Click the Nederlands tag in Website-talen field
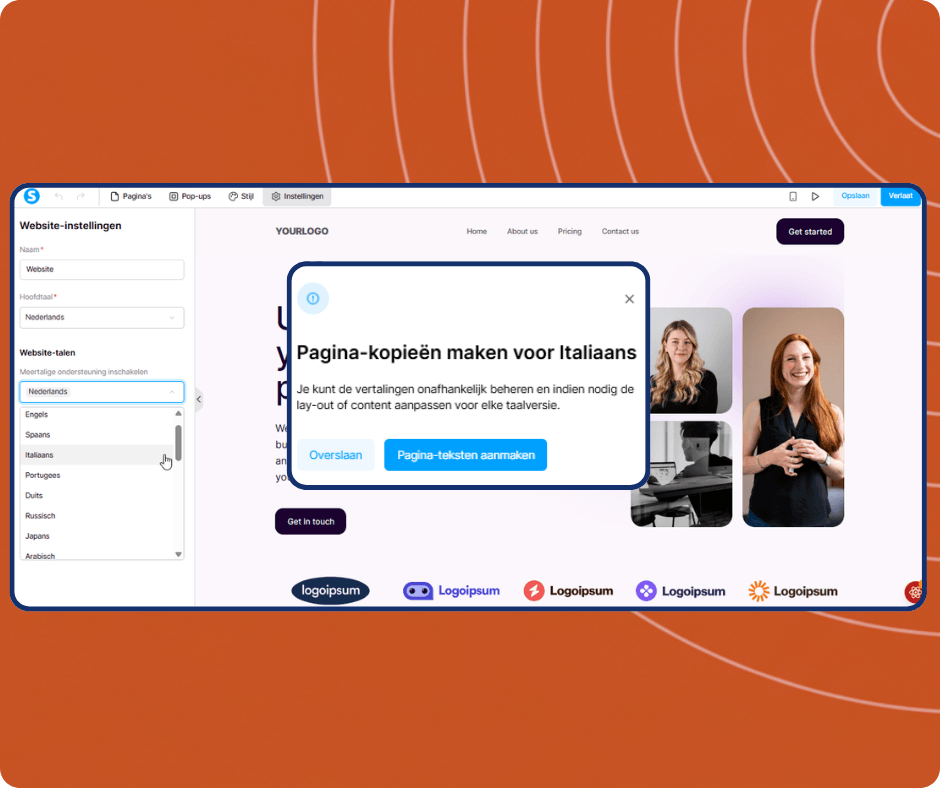 click(x=48, y=392)
